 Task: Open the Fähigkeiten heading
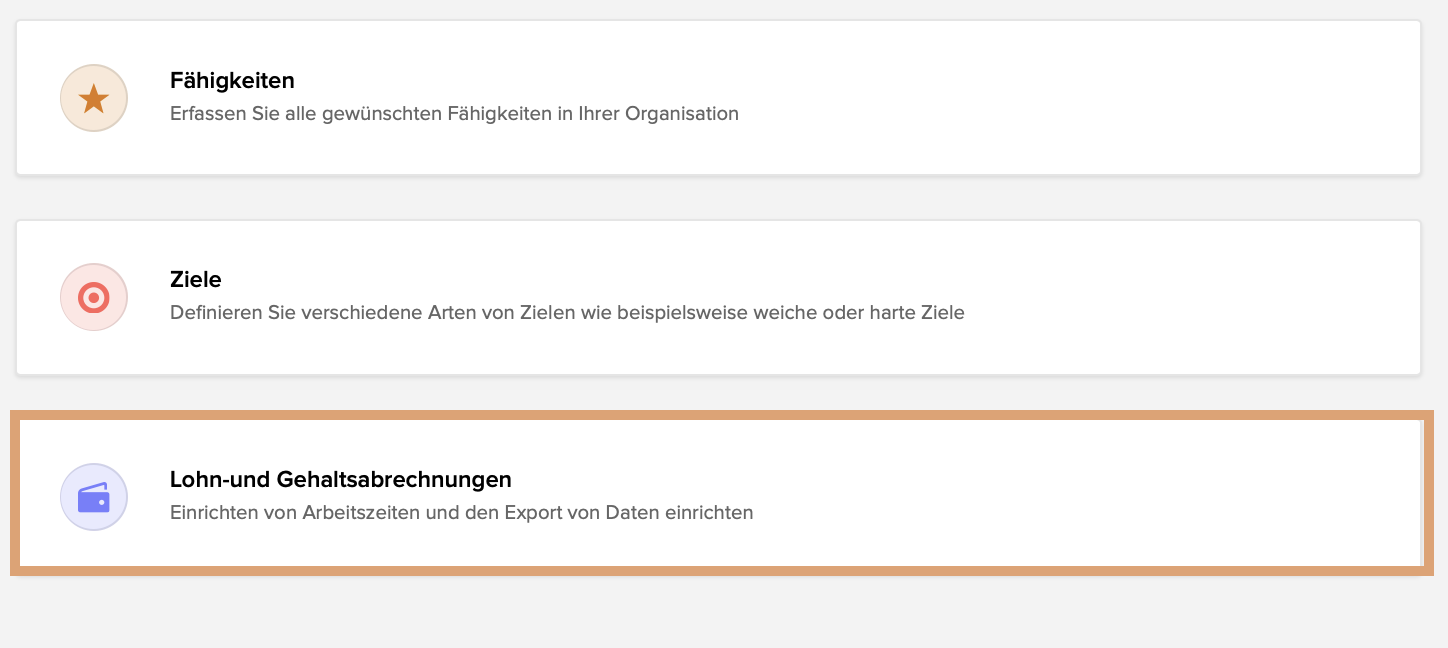tap(232, 80)
